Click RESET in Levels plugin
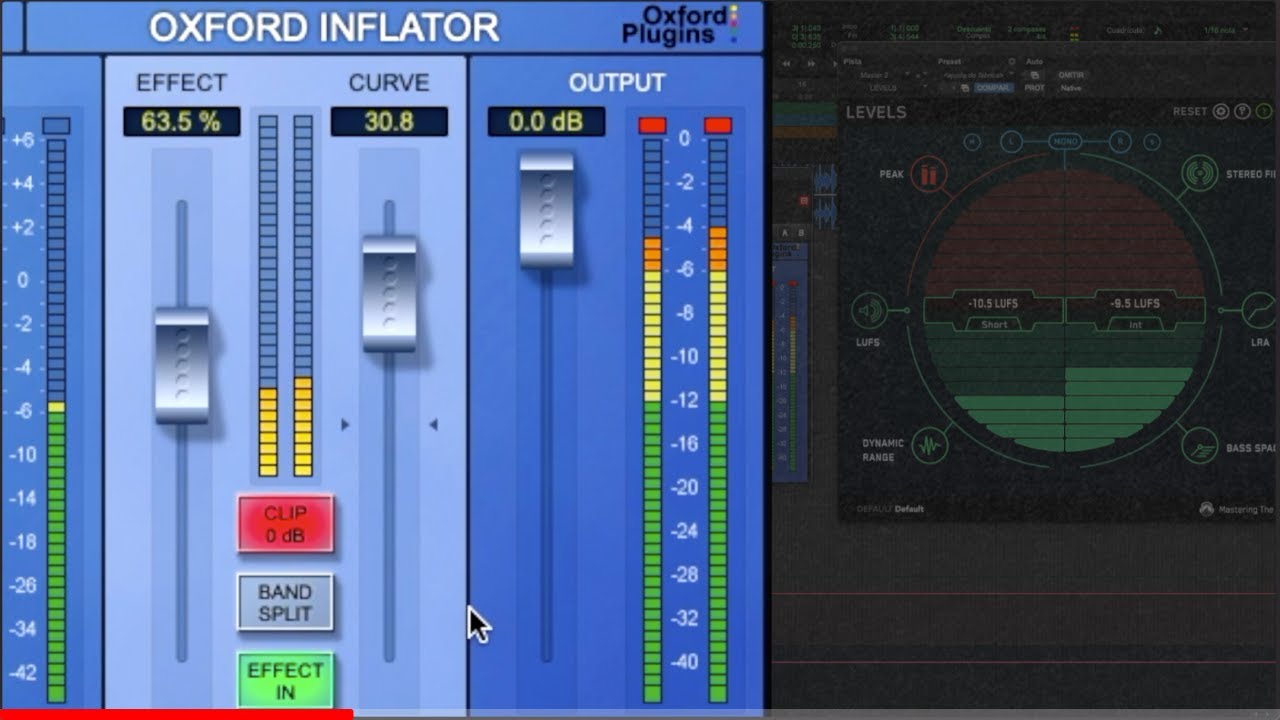Screen dimensions: 1280x720 pyautogui.click(x=1190, y=111)
